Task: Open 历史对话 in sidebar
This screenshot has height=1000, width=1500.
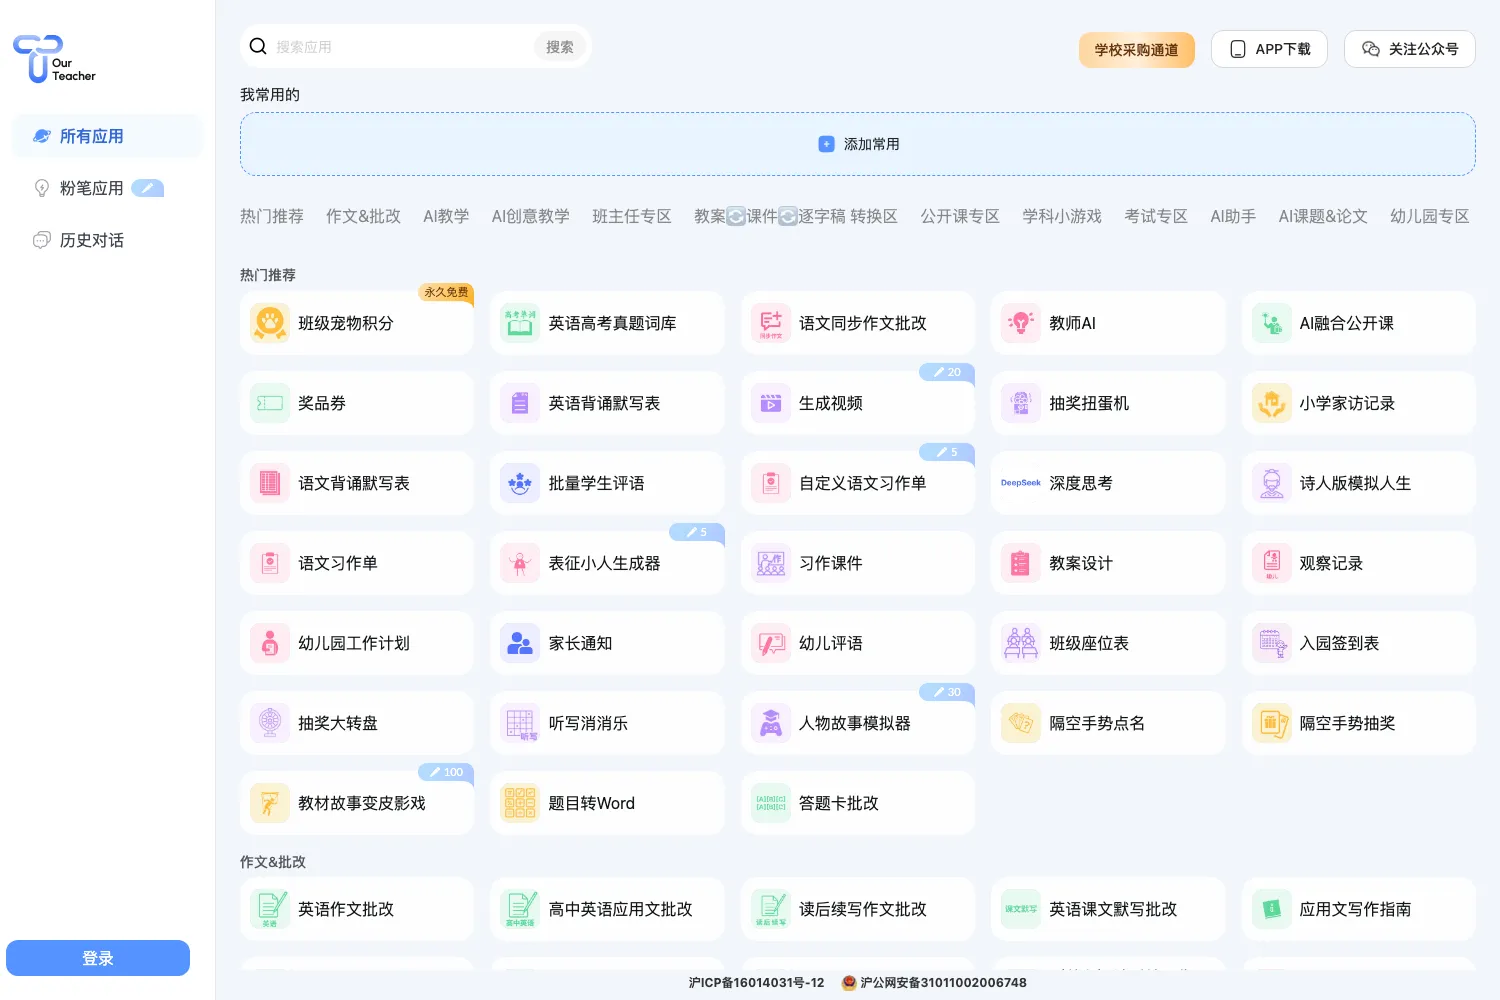Action: point(107,240)
